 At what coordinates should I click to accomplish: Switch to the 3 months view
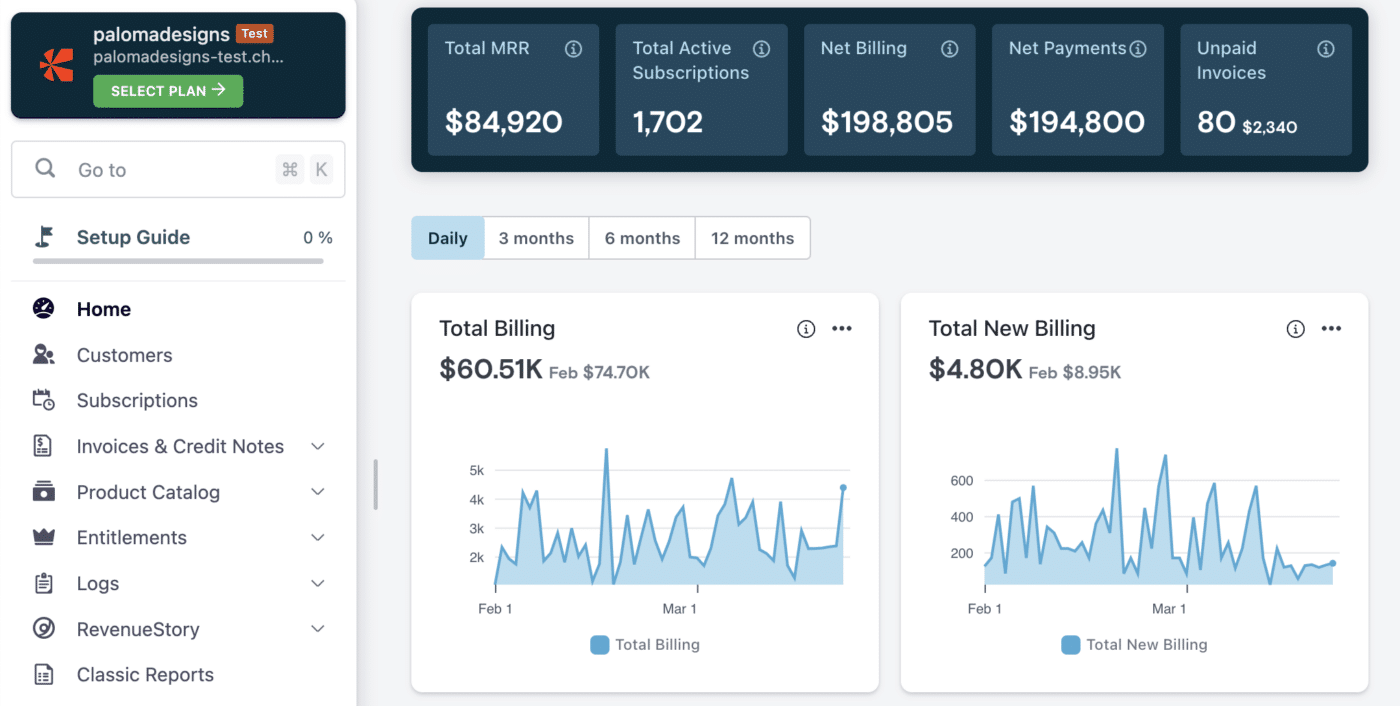[536, 238]
